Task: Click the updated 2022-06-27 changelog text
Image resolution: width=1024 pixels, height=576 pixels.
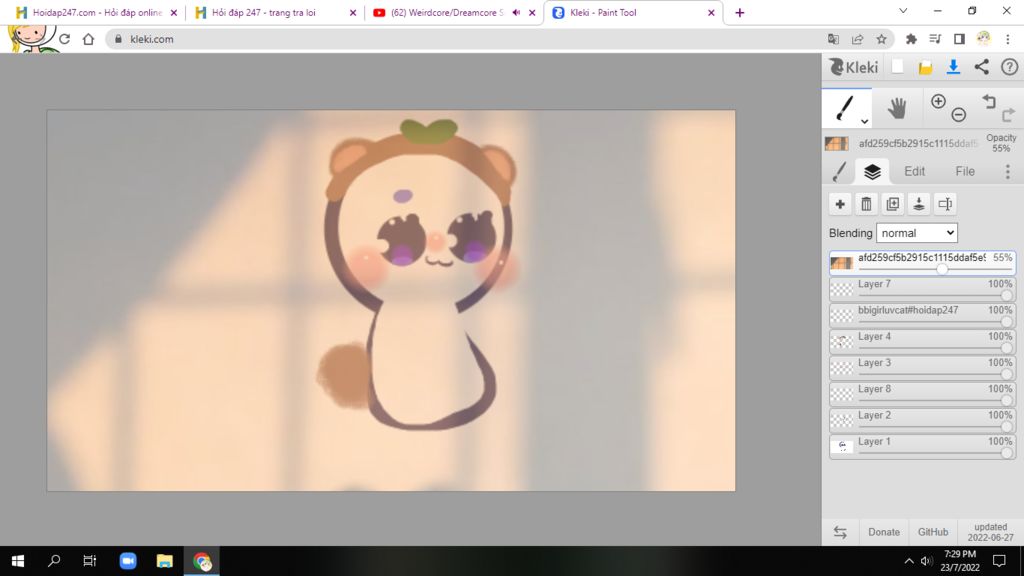Action: tap(991, 532)
